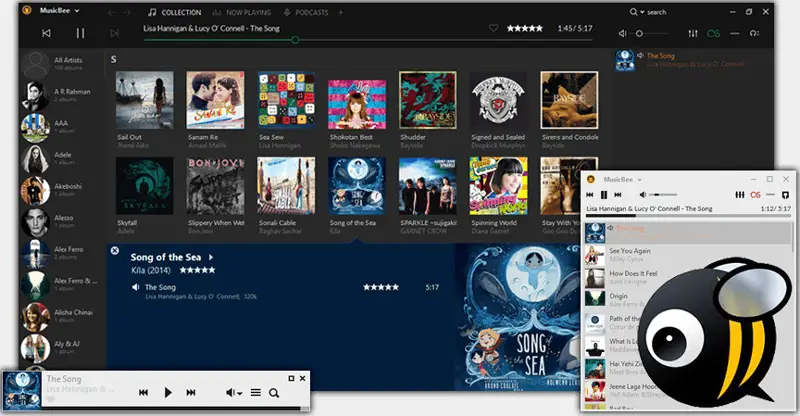The width and height of the screenshot is (800, 416).
Task: Open the Sanam Re album cover
Action: 215,100
